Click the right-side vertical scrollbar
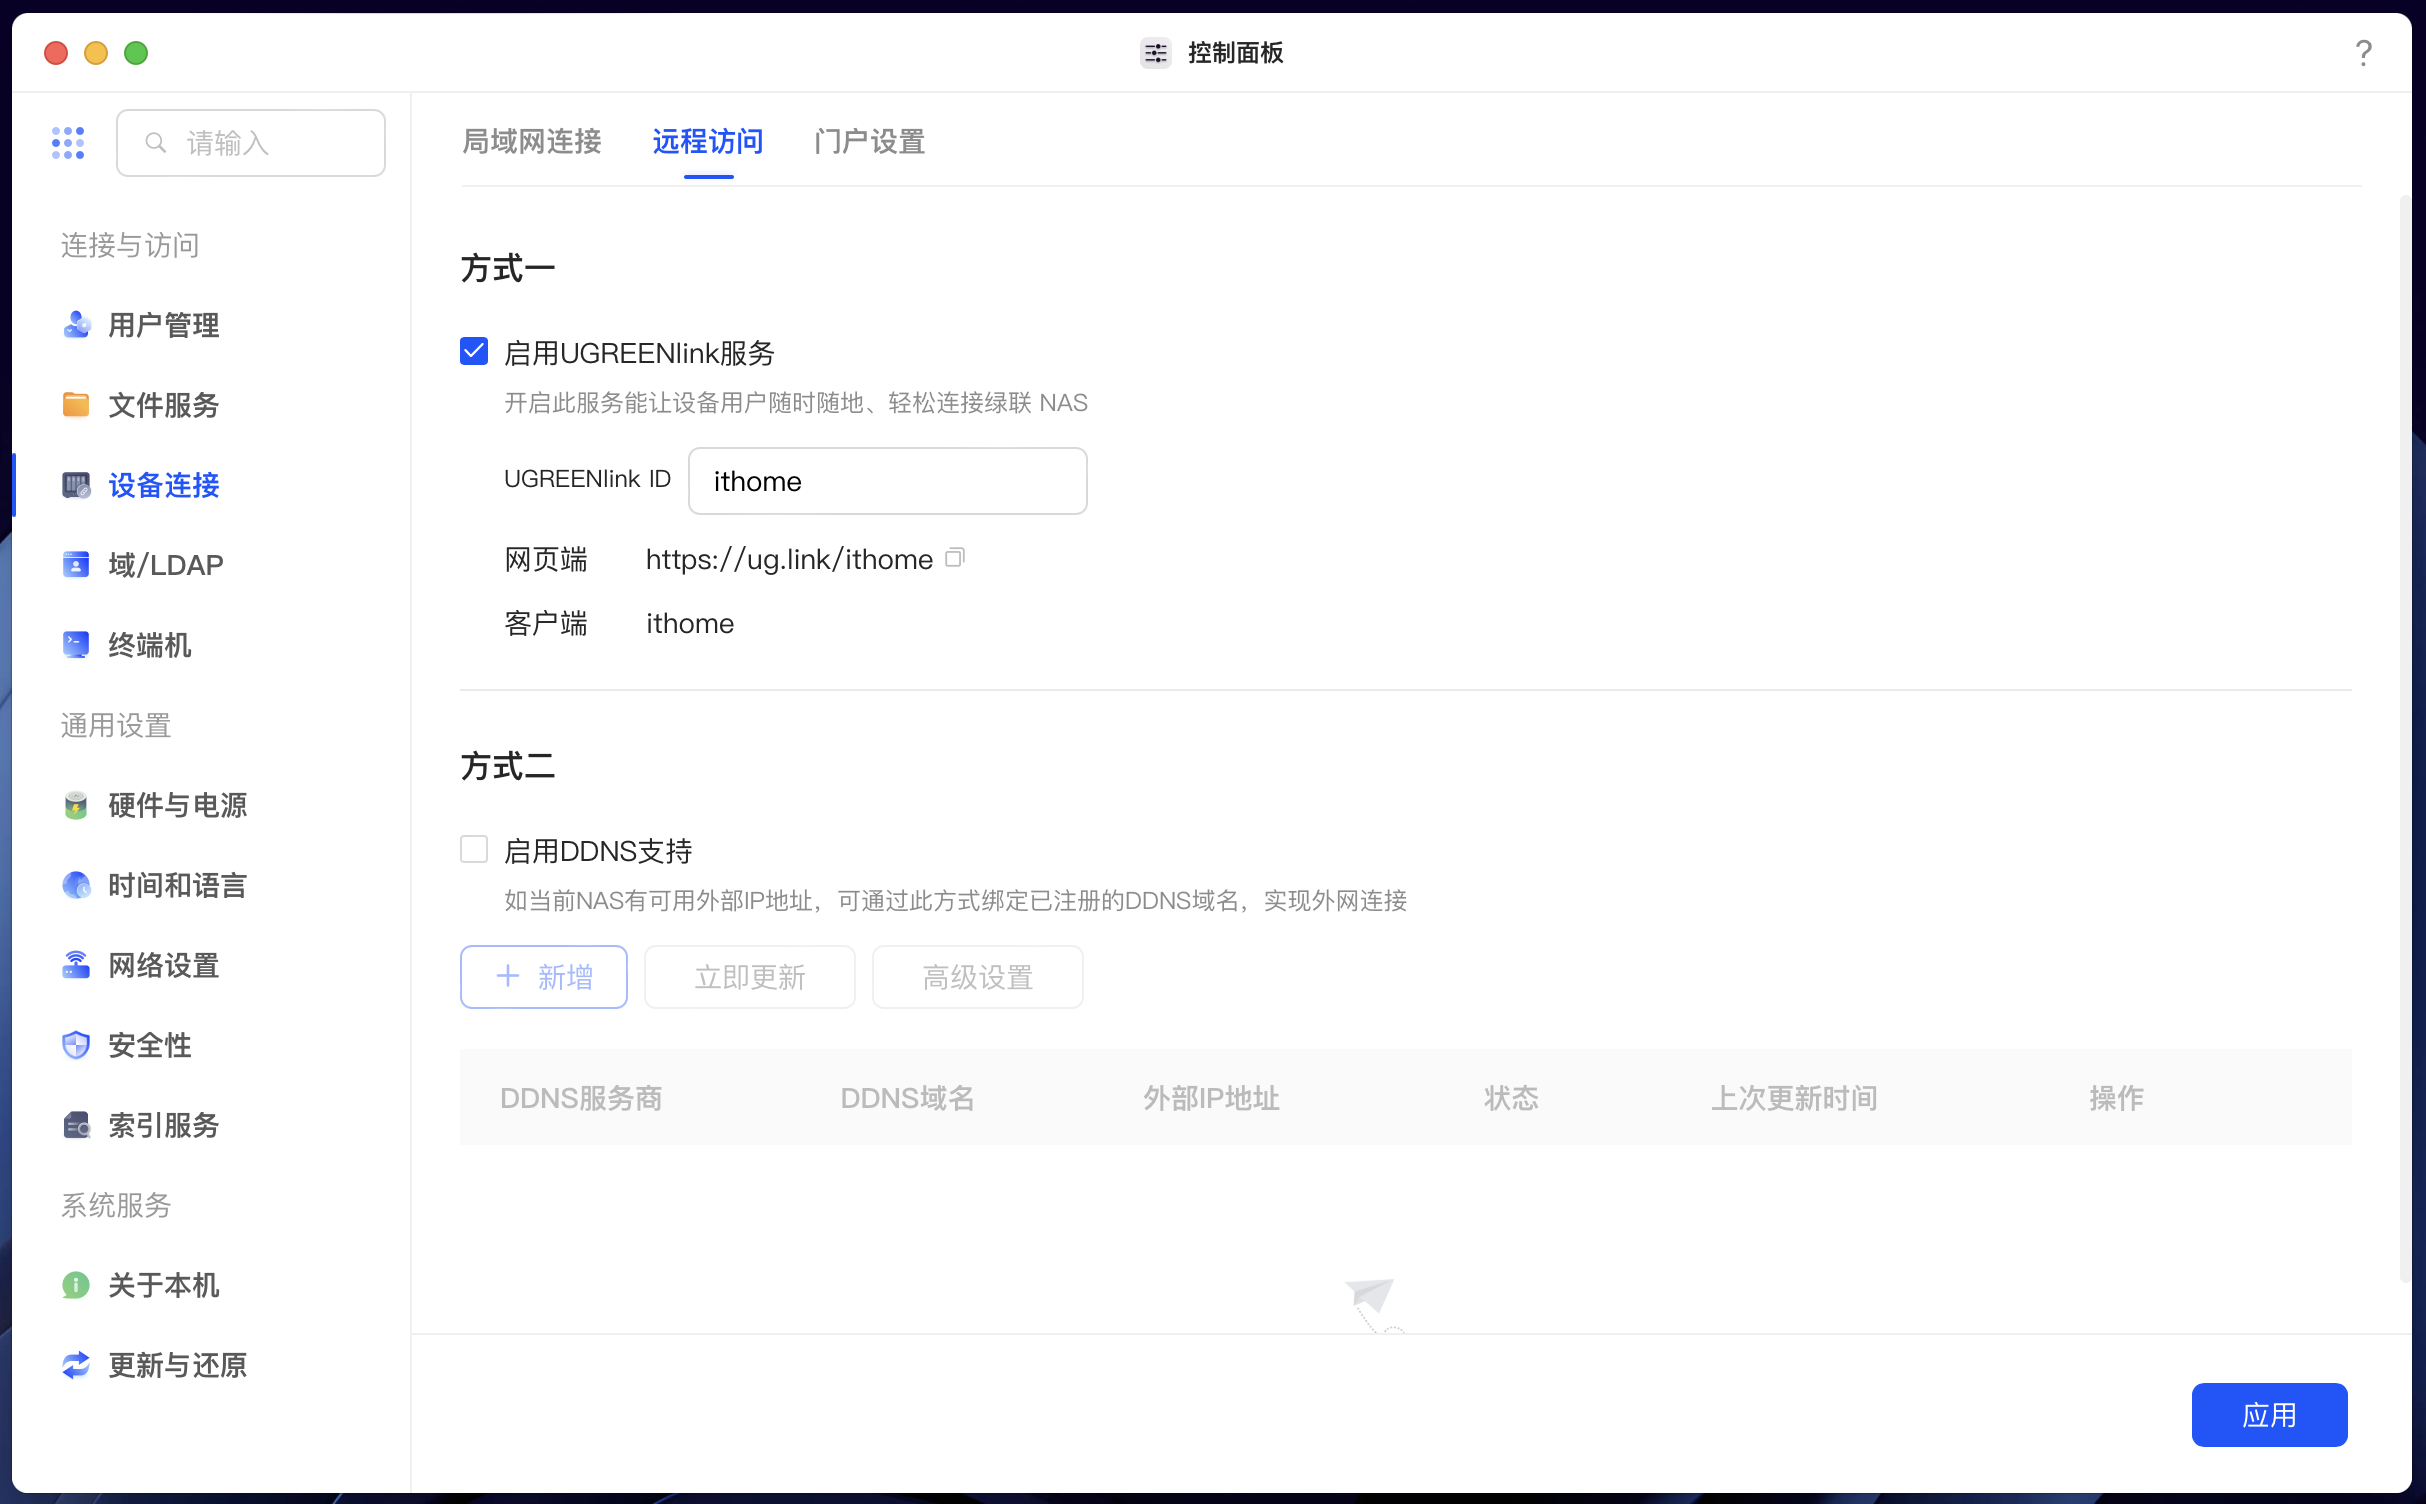Image resolution: width=2426 pixels, height=1504 pixels. point(2404,740)
